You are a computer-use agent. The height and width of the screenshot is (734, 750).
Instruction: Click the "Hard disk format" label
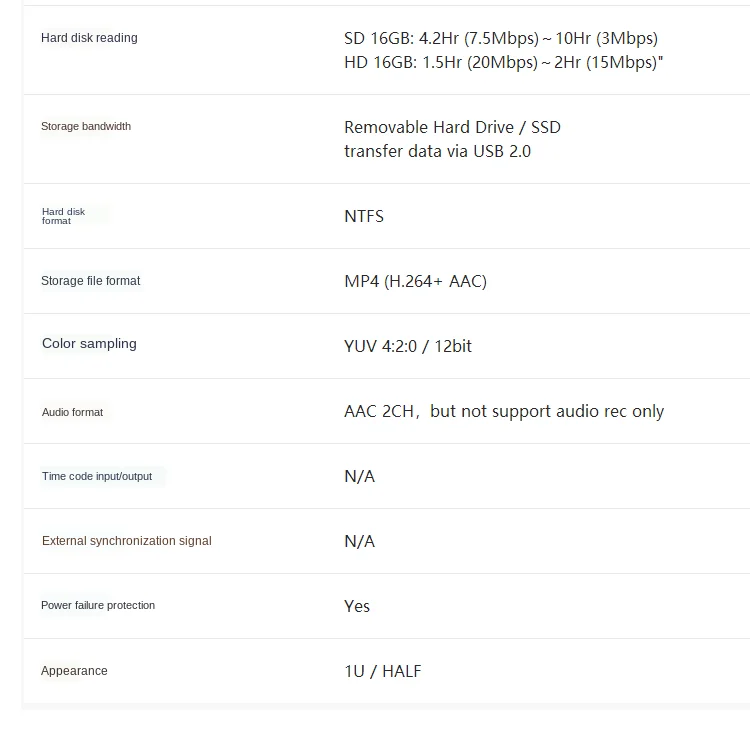coord(63,216)
